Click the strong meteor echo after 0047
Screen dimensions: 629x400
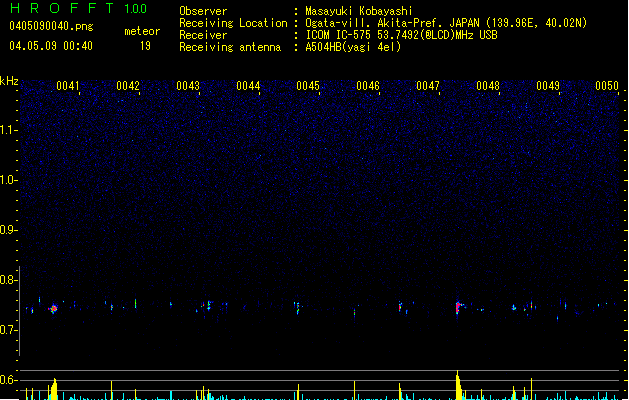point(459,307)
